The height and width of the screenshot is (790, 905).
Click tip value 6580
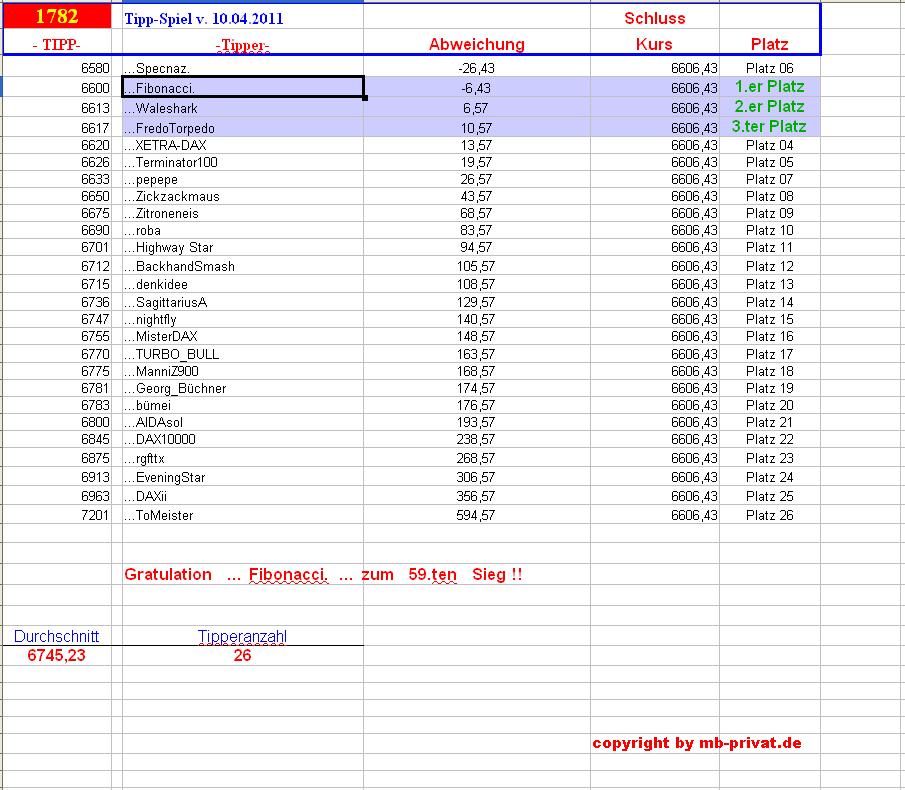tap(95, 68)
